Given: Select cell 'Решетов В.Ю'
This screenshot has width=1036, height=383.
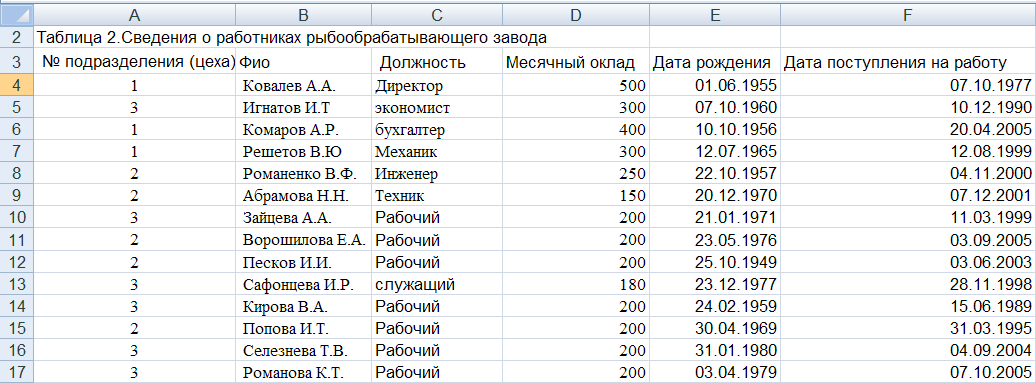Looking at the screenshot, I should pyautogui.click(x=303, y=151).
